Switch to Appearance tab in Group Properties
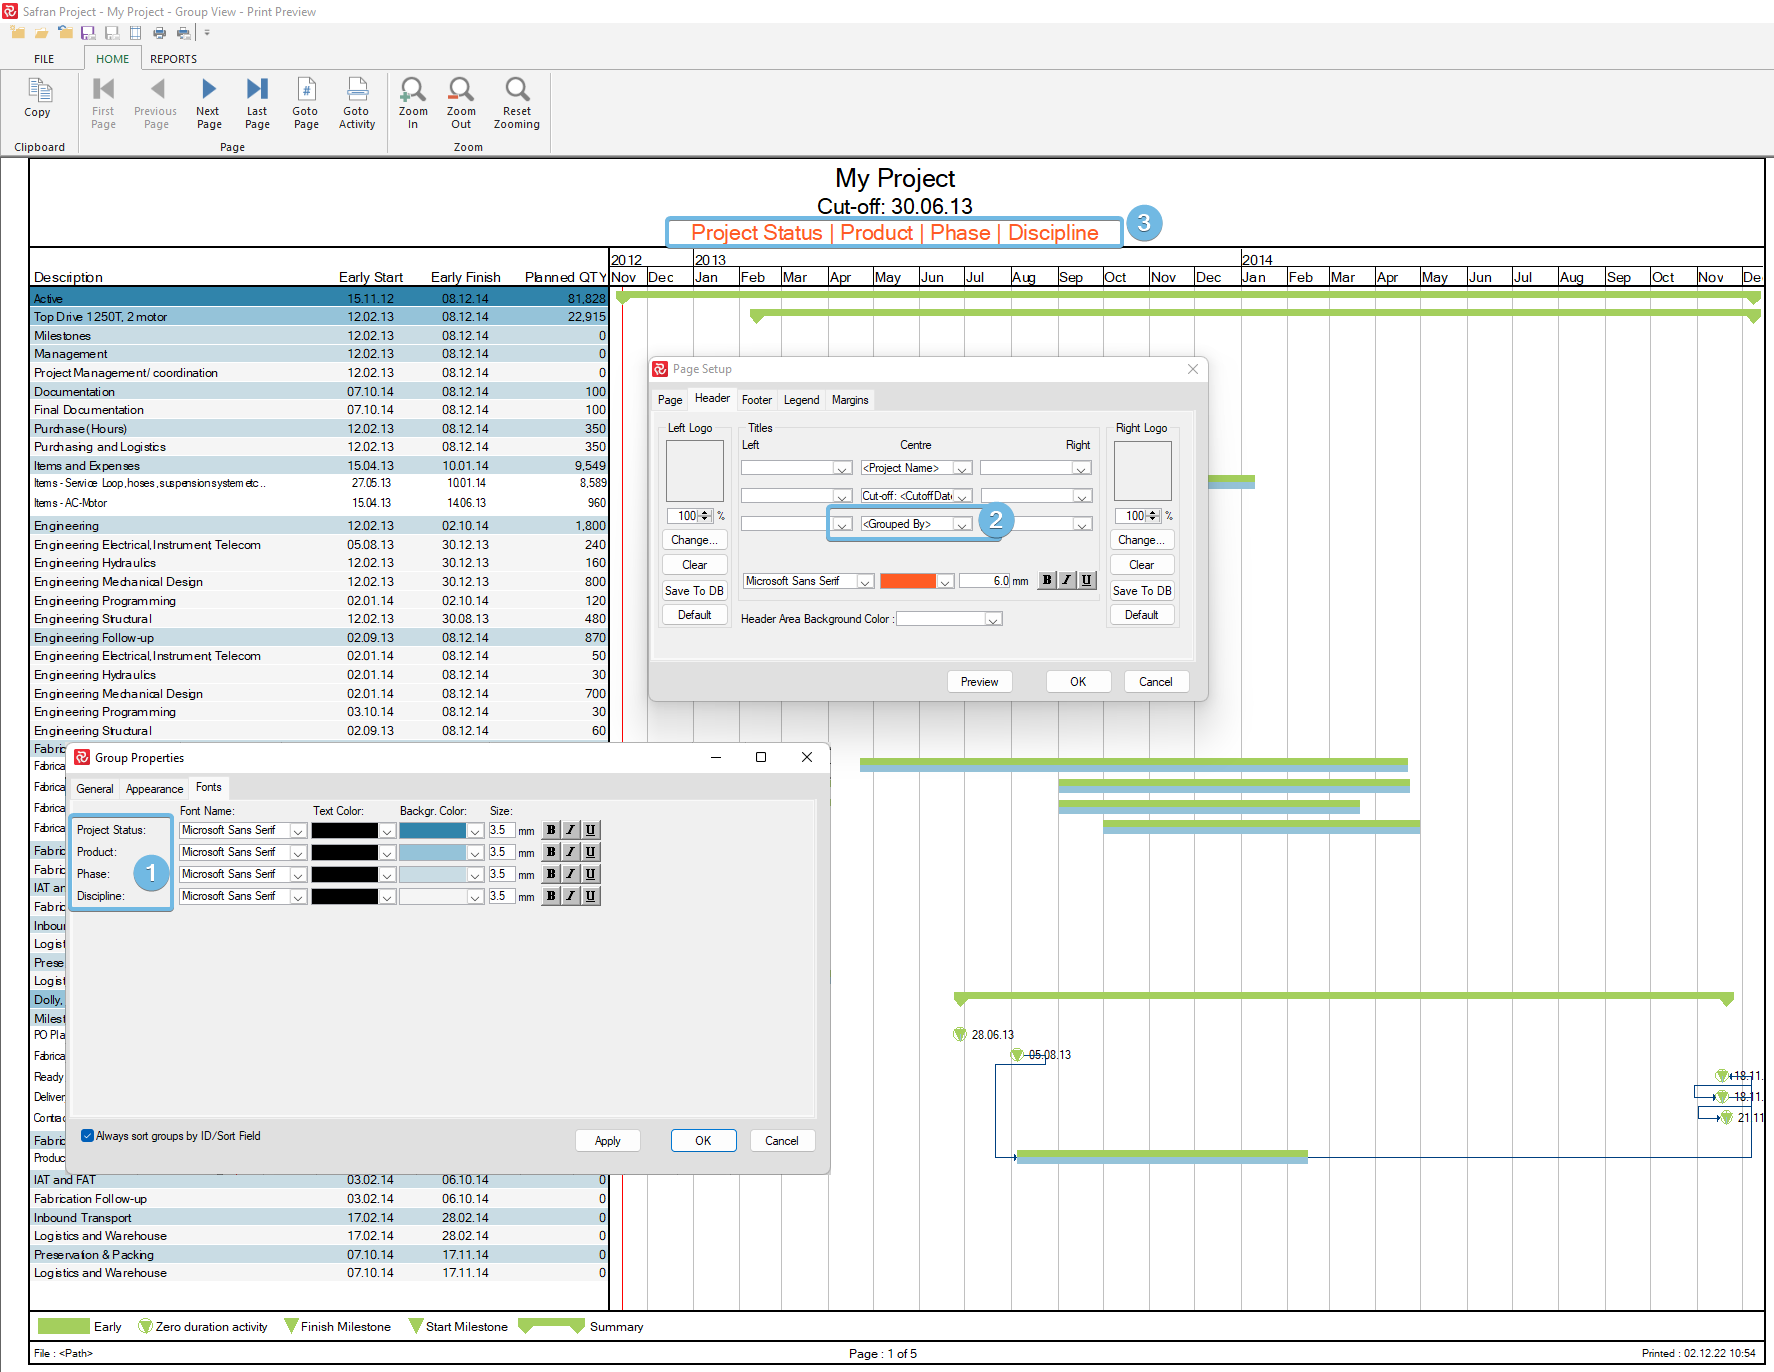This screenshot has height=1372, width=1774. (155, 789)
